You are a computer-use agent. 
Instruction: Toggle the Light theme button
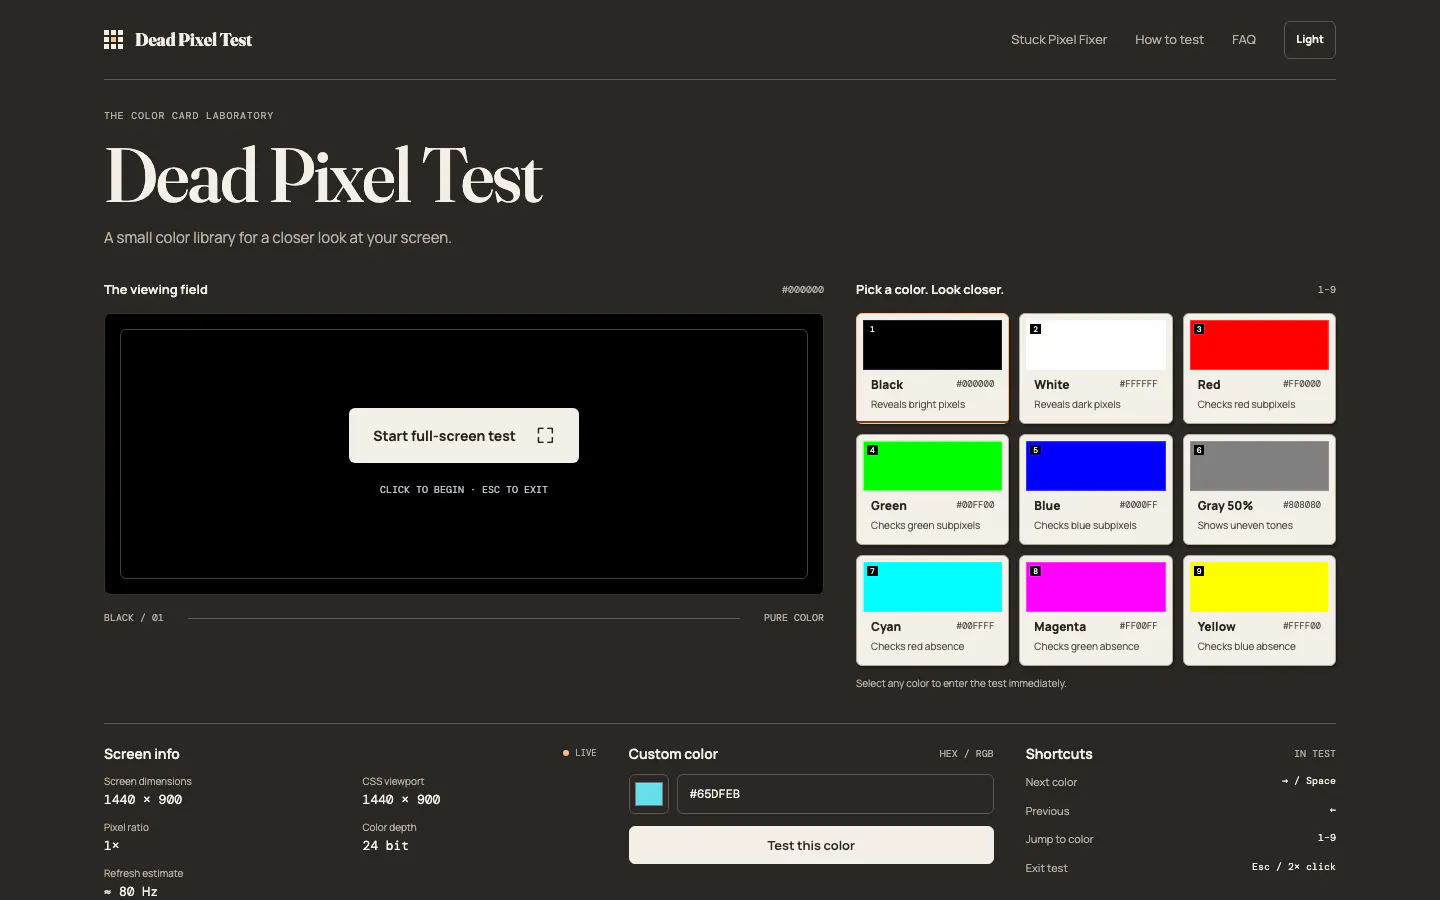1309,40
